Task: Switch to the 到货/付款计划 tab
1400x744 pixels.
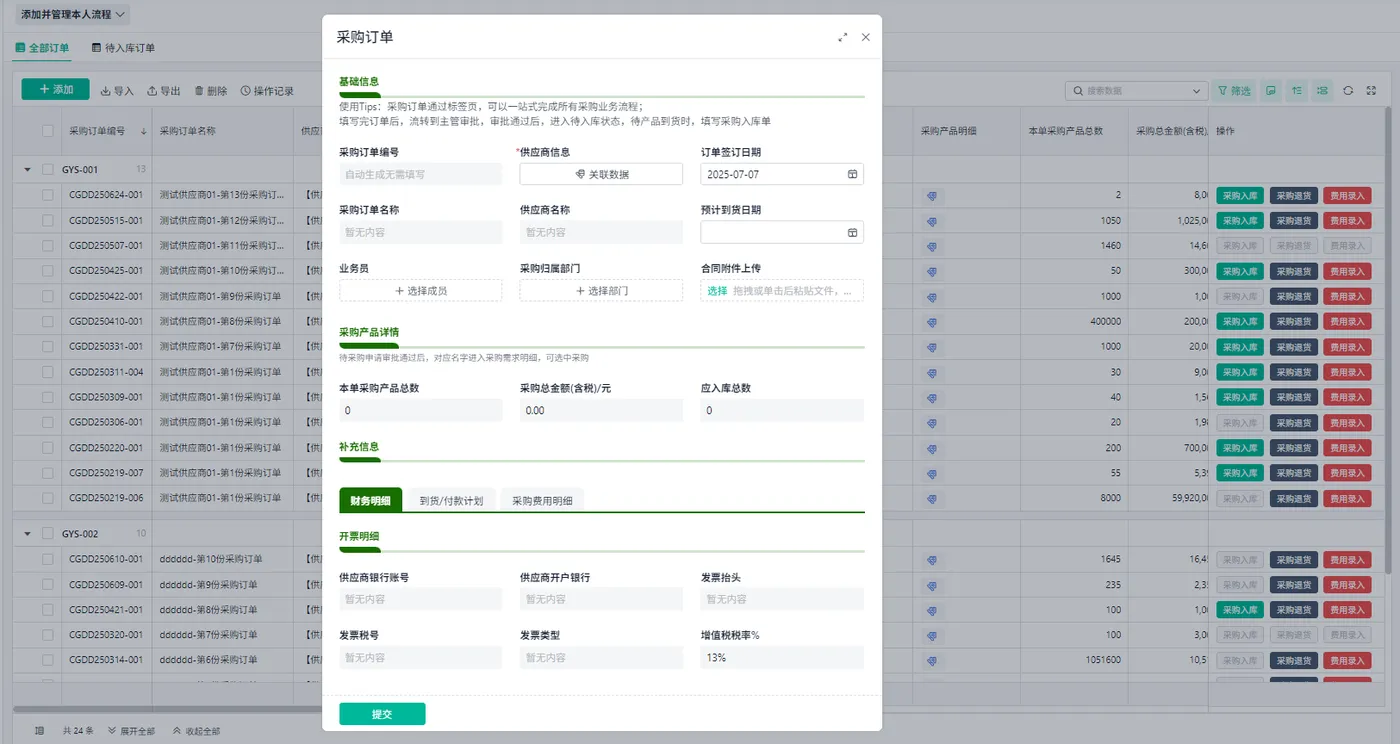Action: (x=451, y=500)
